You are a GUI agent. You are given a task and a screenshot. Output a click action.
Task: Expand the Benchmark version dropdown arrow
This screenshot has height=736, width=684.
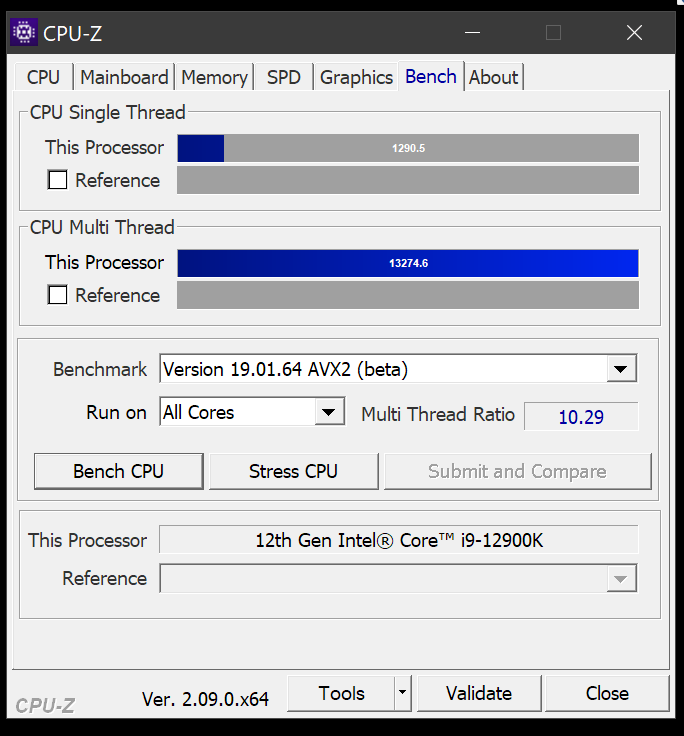click(x=621, y=369)
